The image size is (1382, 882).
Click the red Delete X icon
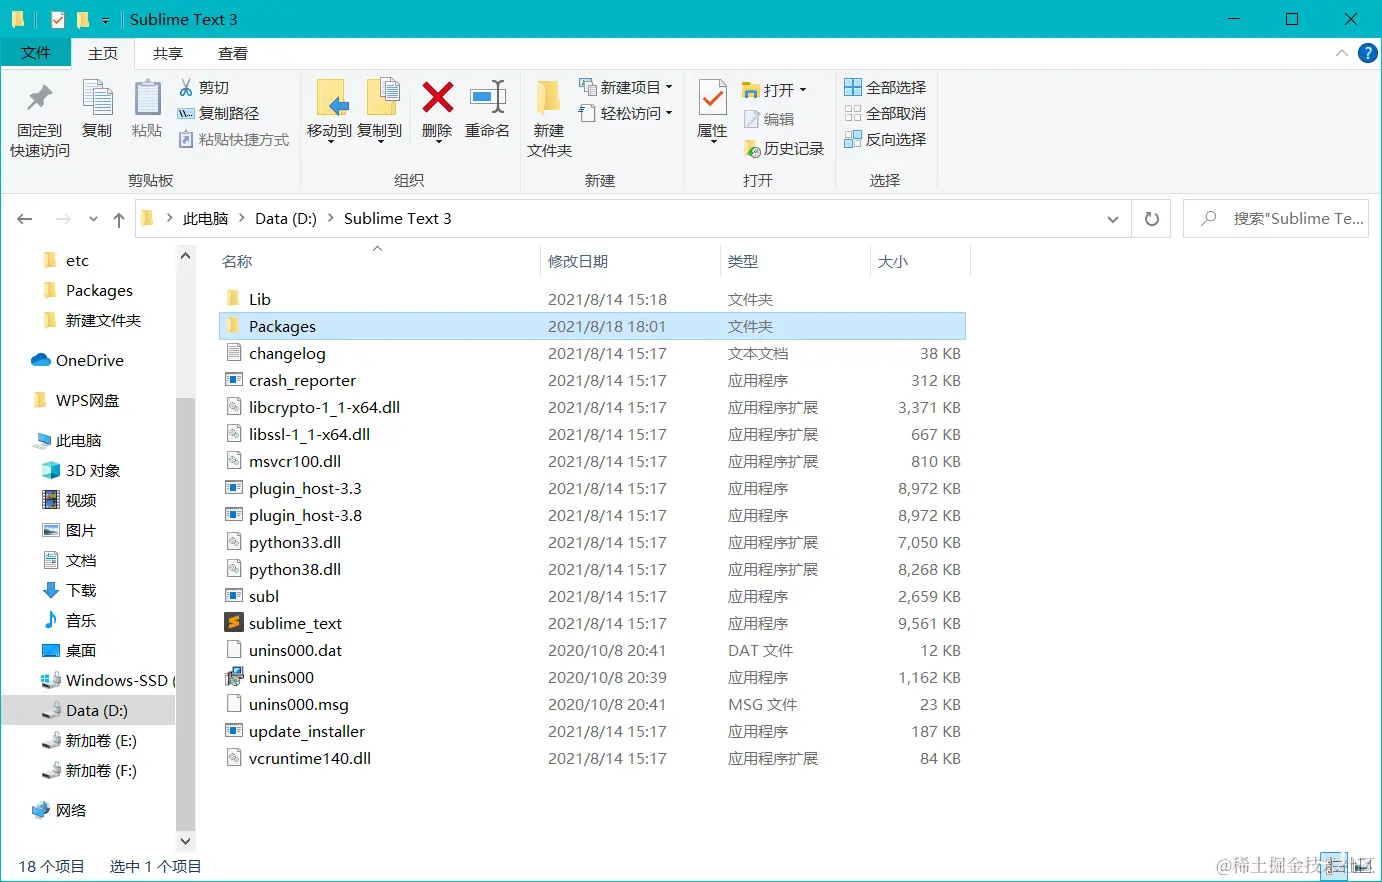[437, 97]
